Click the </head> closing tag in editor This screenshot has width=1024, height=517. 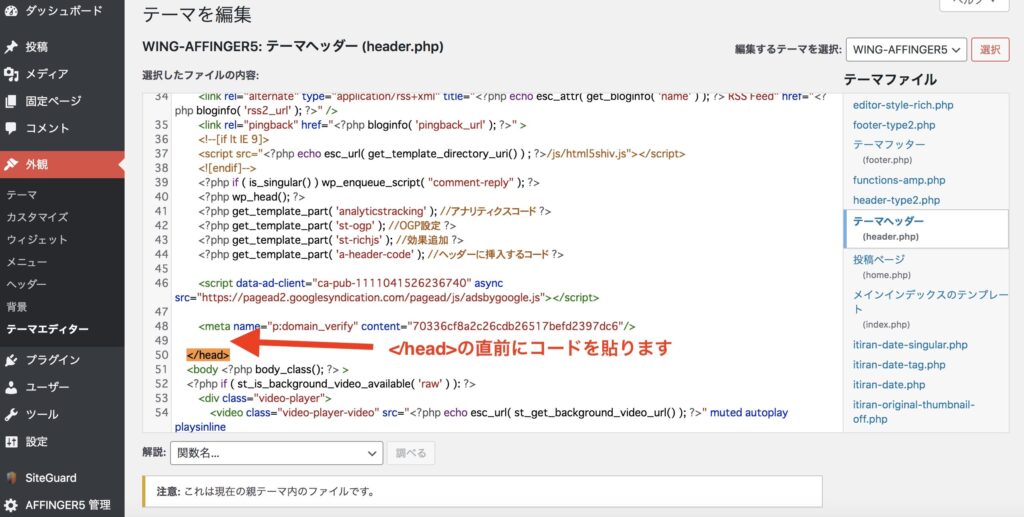point(208,355)
